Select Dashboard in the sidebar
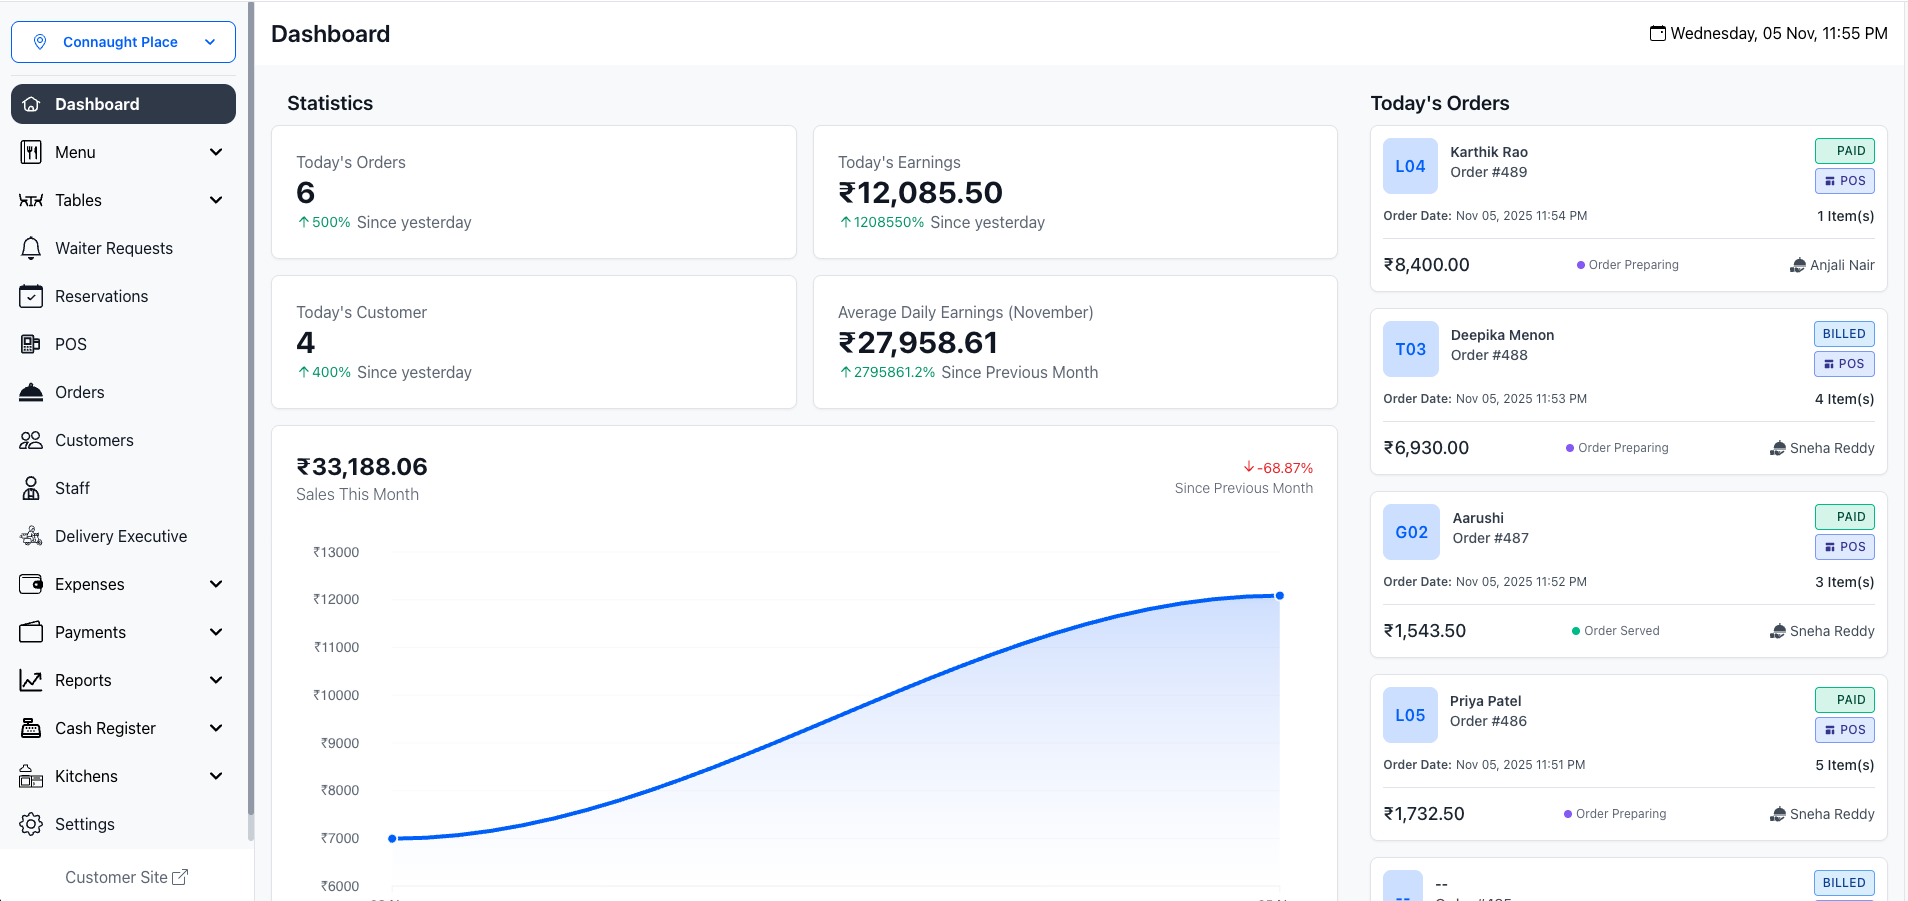This screenshot has height=901, width=1908. tap(123, 104)
